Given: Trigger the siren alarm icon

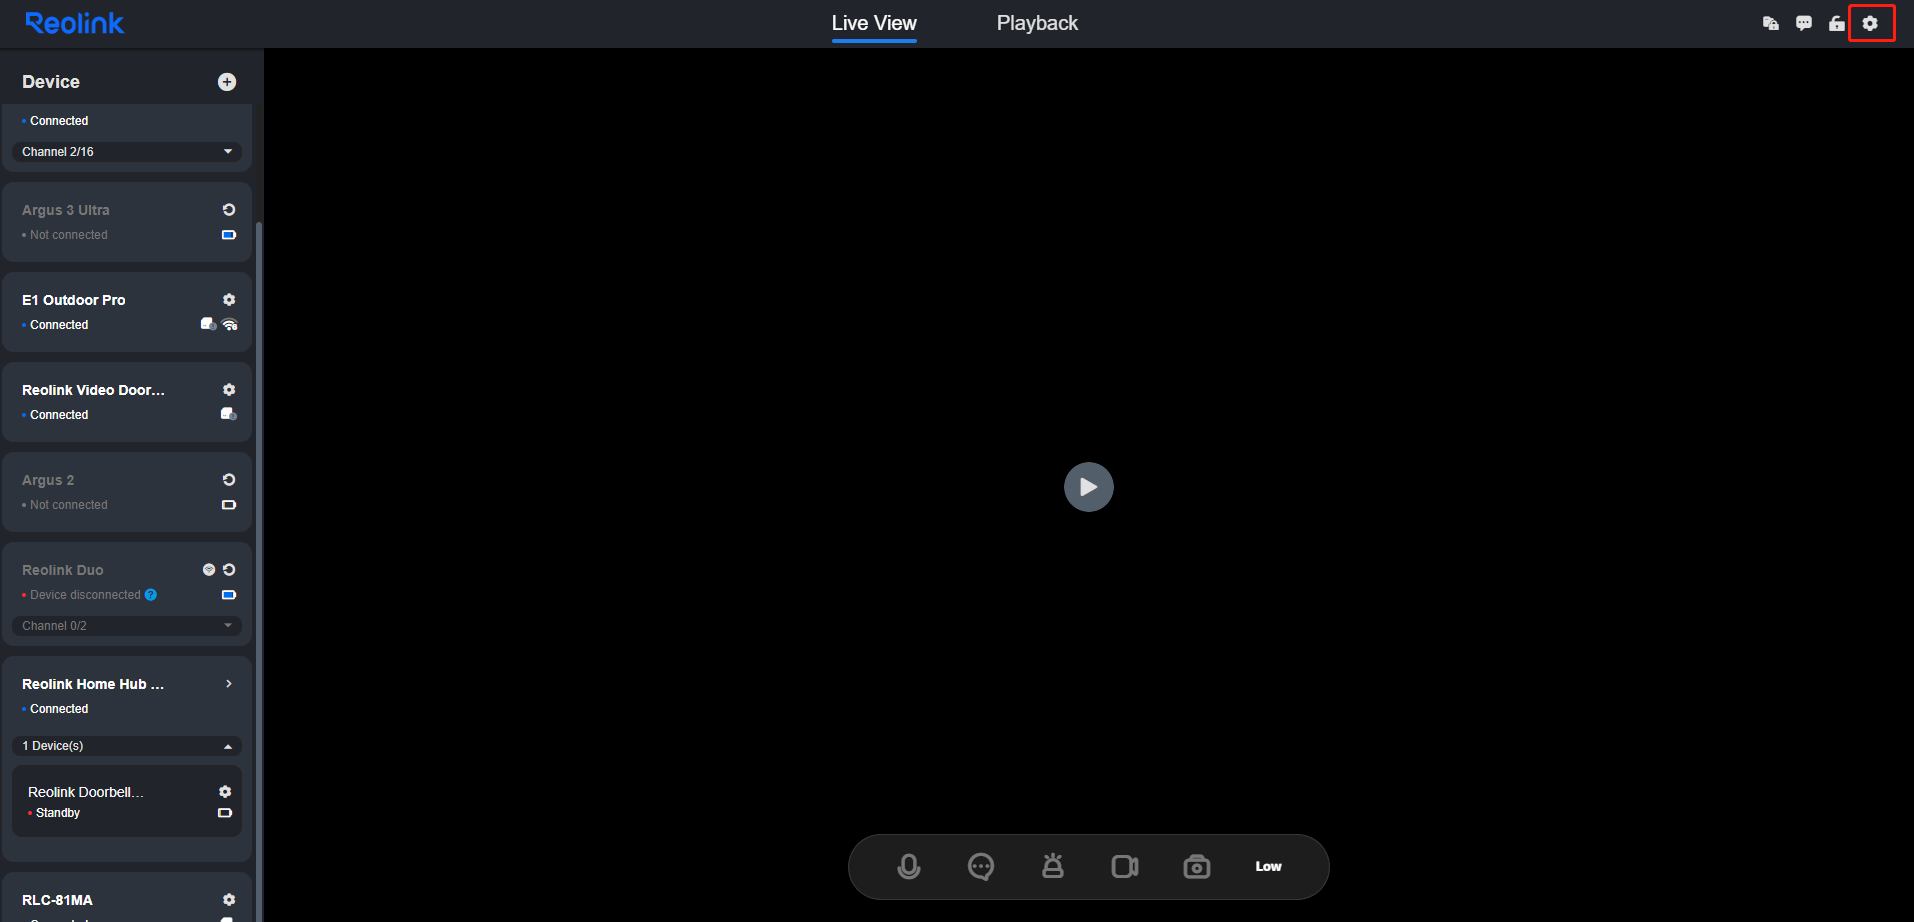Looking at the screenshot, I should pos(1053,866).
